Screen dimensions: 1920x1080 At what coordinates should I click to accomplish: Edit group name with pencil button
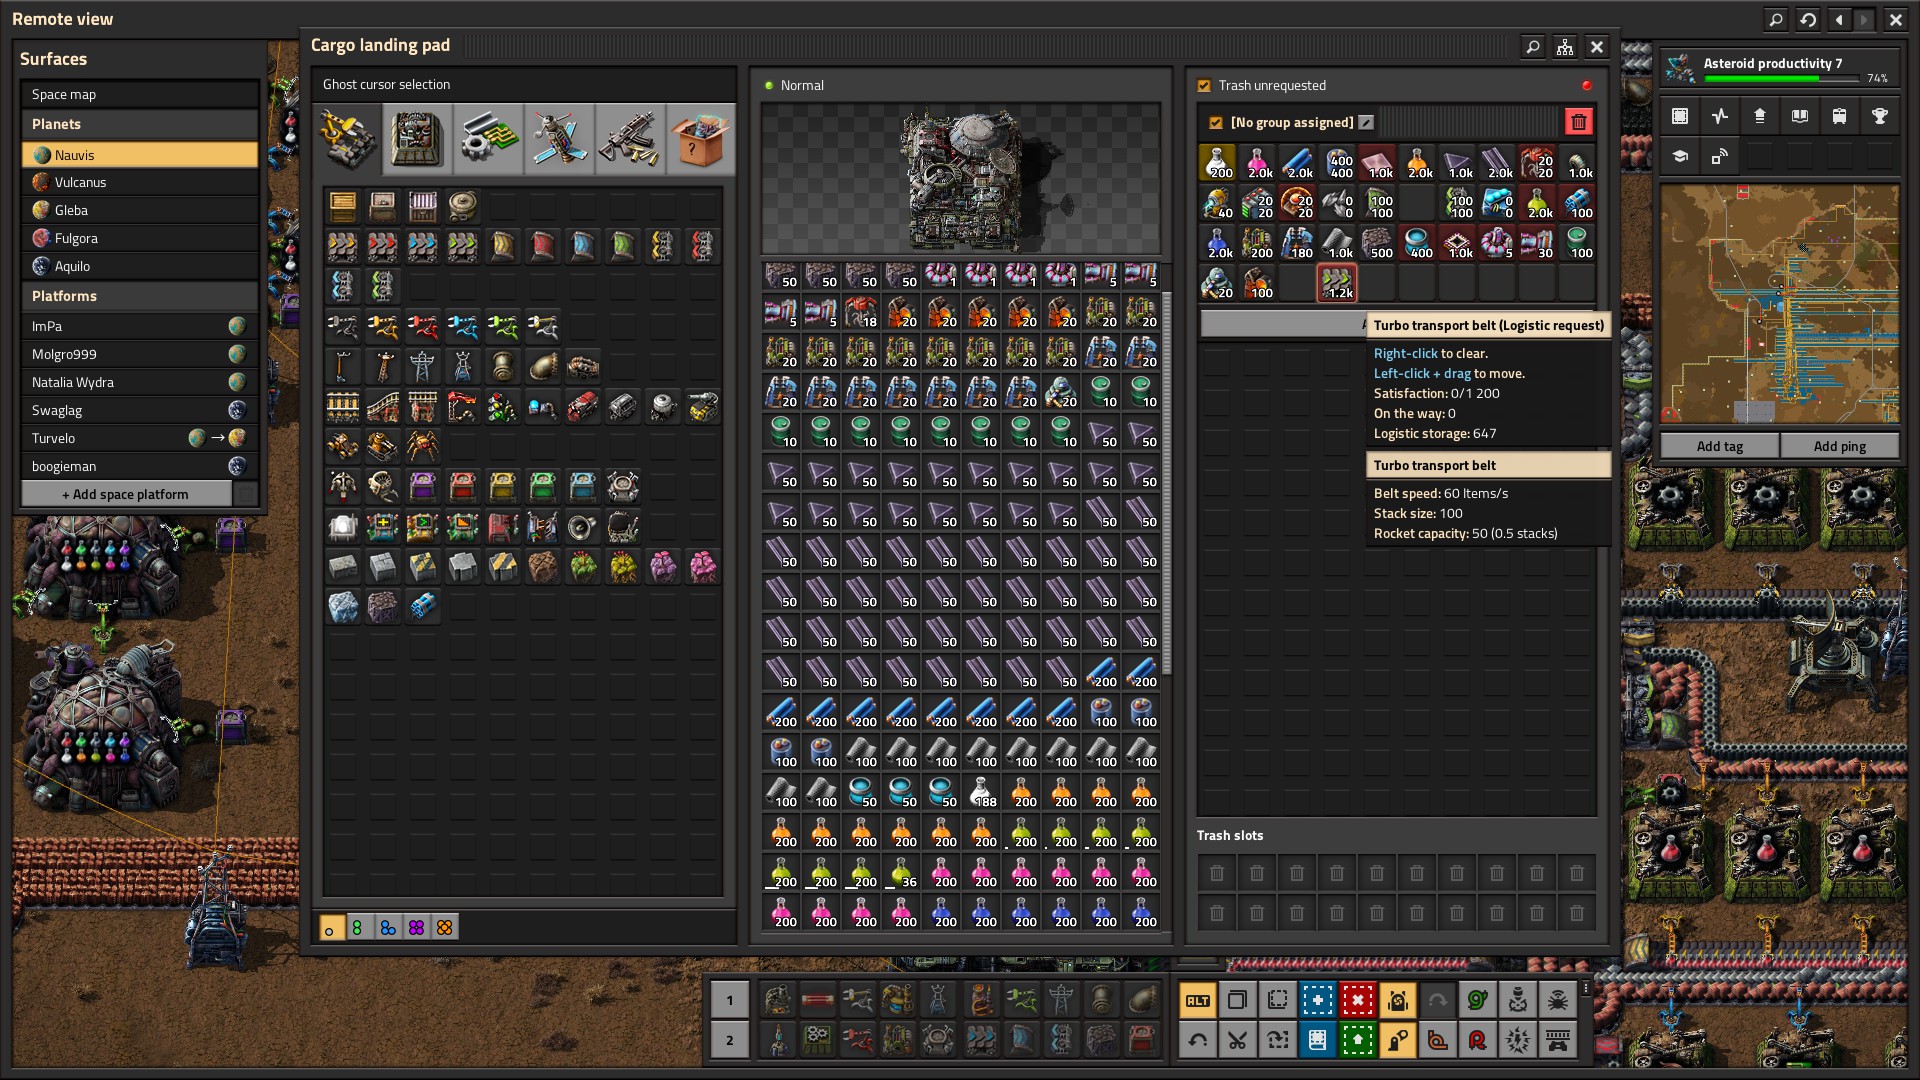(x=1366, y=123)
